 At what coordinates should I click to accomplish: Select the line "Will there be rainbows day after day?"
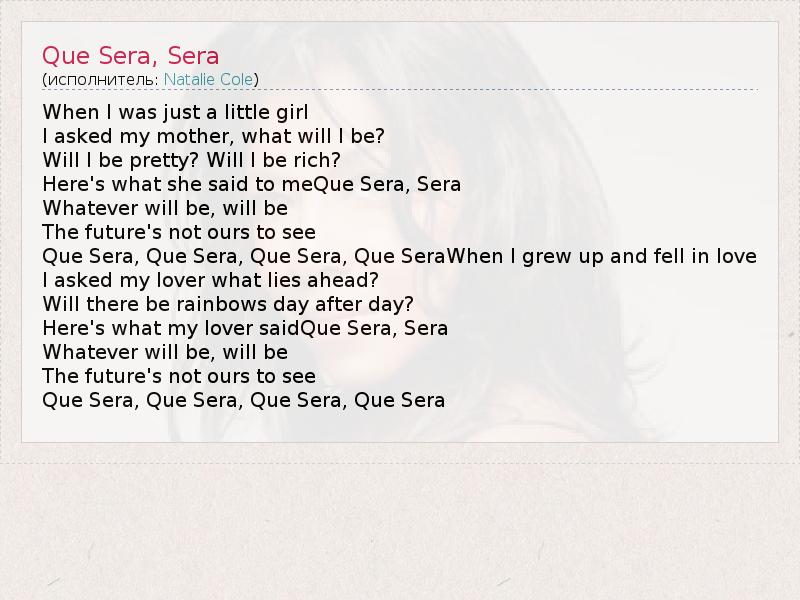click(x=228, y=304)
